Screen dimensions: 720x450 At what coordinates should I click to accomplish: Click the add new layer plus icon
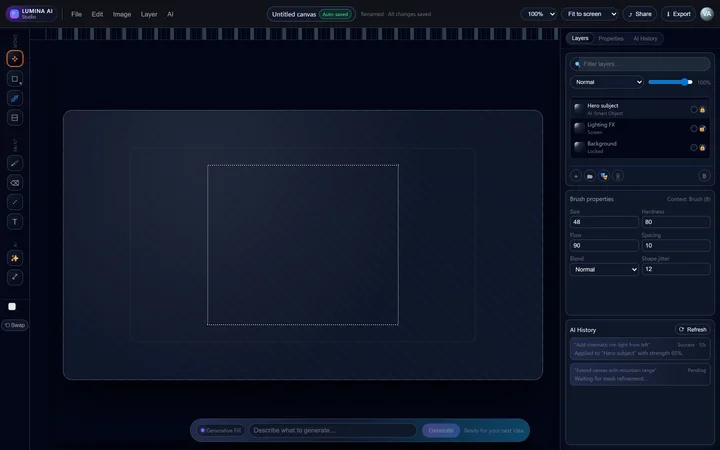click(x=576, y=176)
